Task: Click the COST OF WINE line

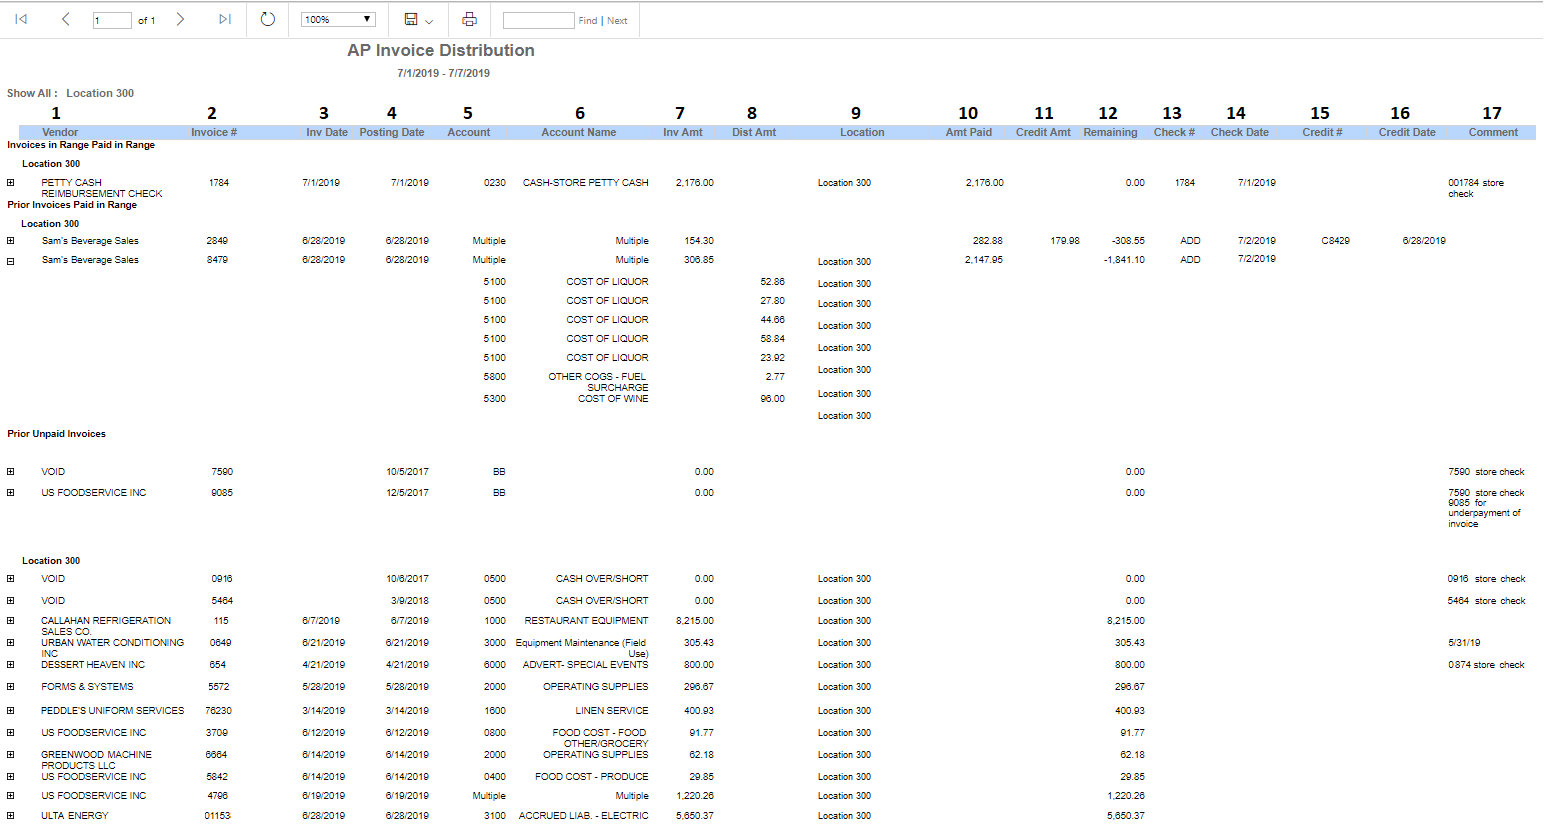Action: (x=613, y=399)
